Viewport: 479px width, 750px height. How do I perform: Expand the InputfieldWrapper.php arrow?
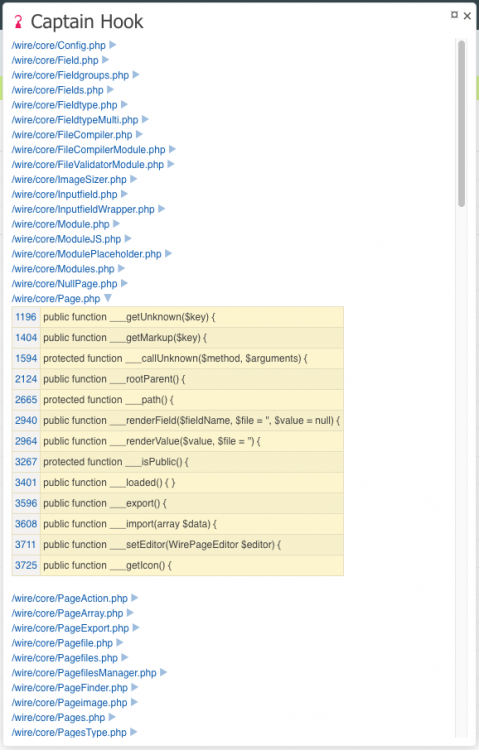[161, 209]
